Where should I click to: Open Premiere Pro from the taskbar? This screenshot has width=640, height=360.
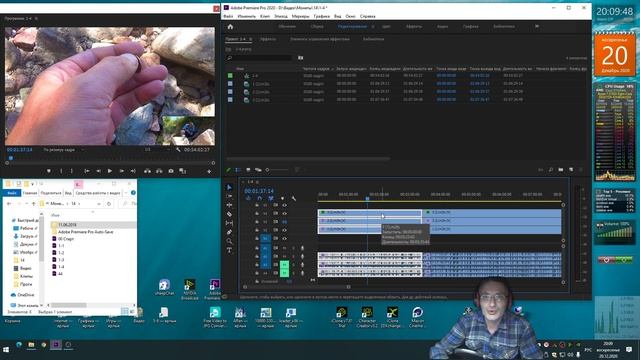click(x=56, y=345)
